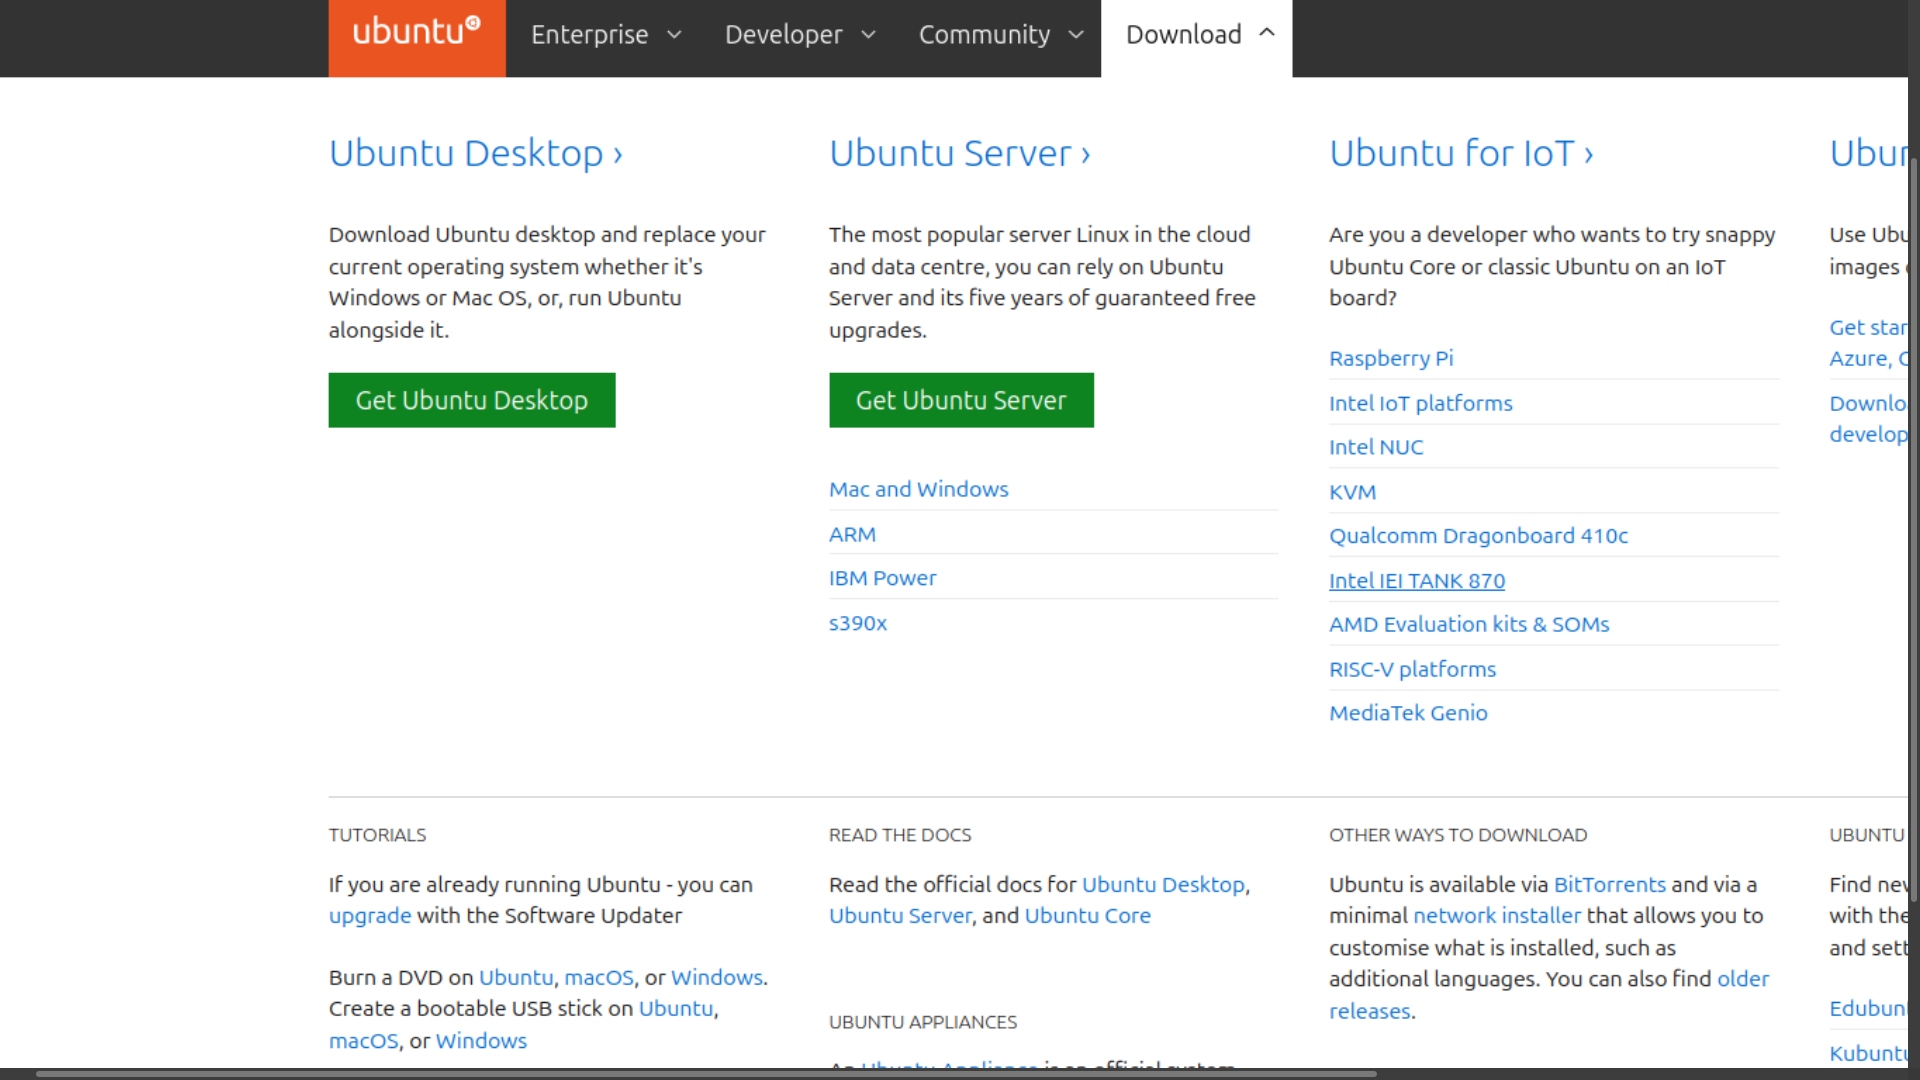
Task: Click the UBUNTU APPLIANCES heading
Action: 923,1022
